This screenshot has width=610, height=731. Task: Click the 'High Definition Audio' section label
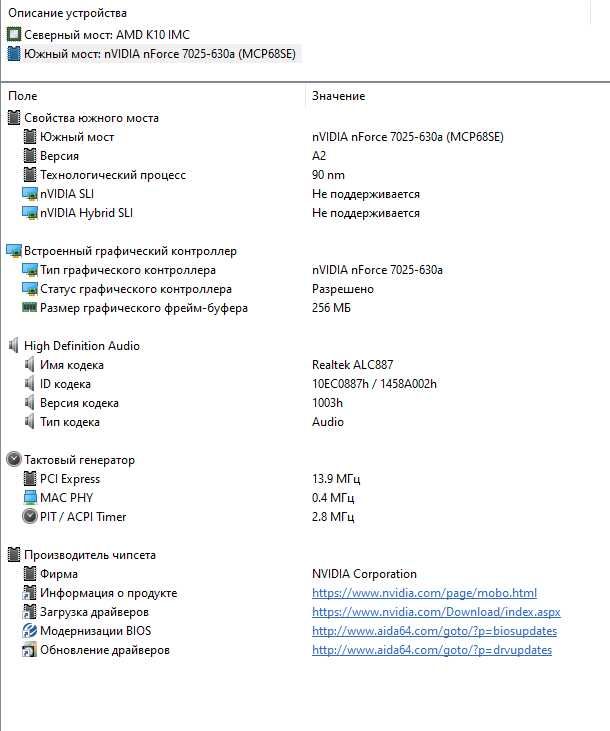[82, 346]
